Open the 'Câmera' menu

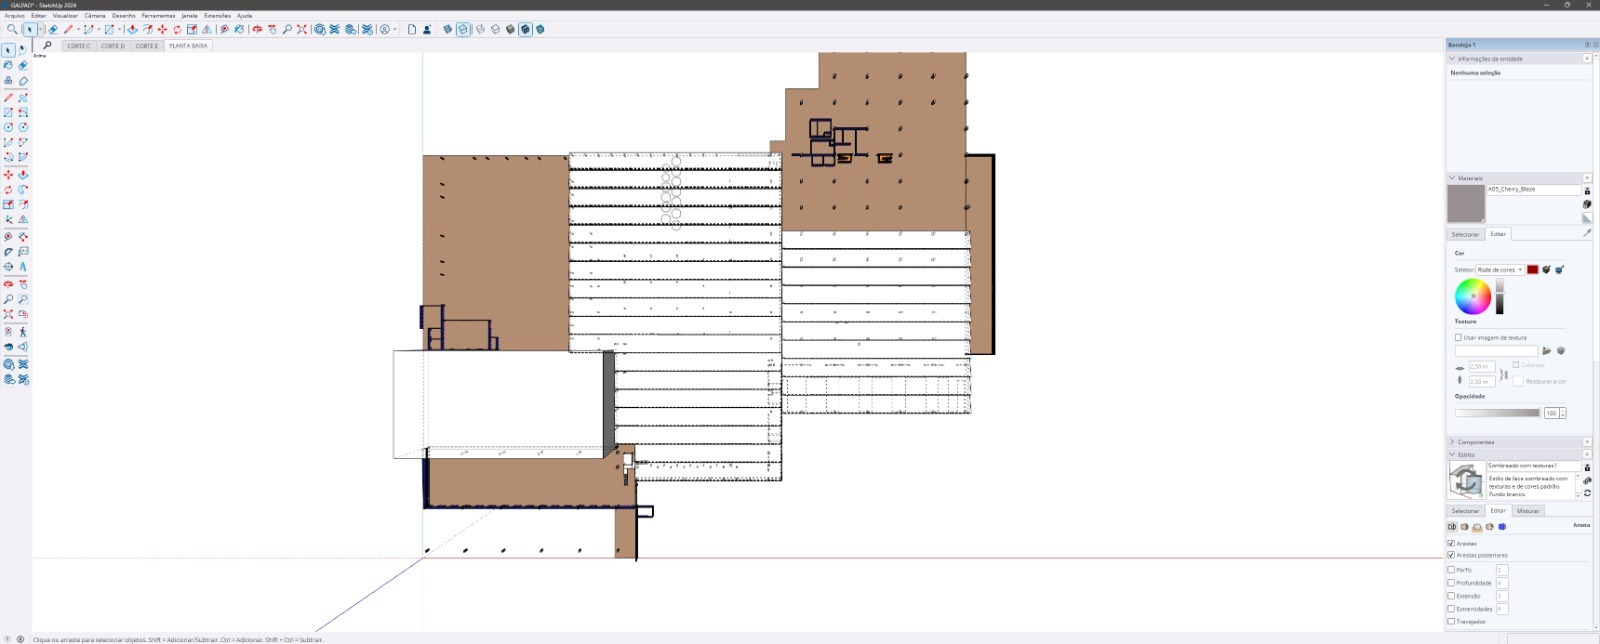click(95, 16)
